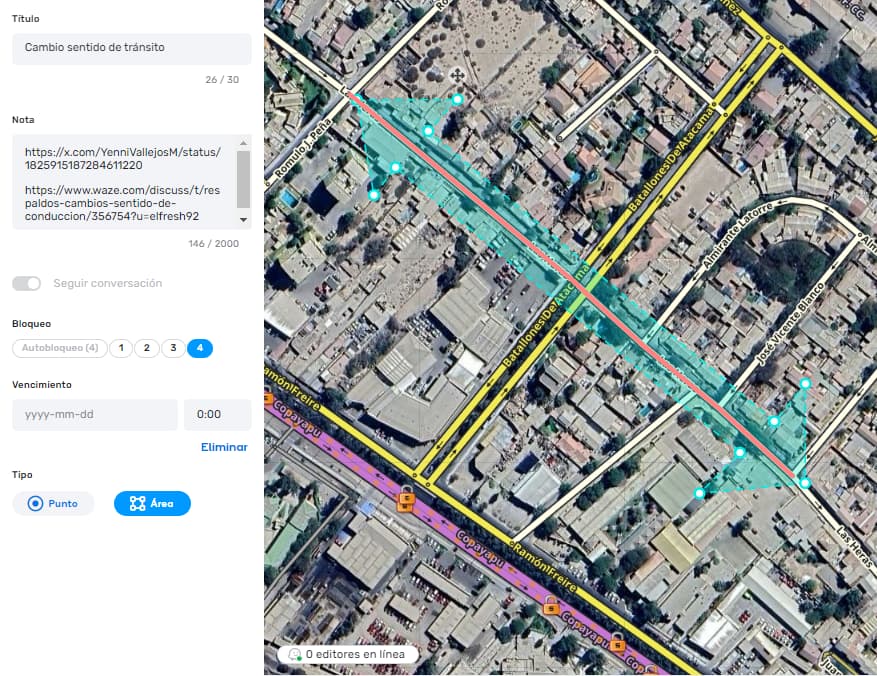The height and width of the screenshot is (676, 877).
Task: Click the four-arrow move handle above the area
Action: [457, 75]
